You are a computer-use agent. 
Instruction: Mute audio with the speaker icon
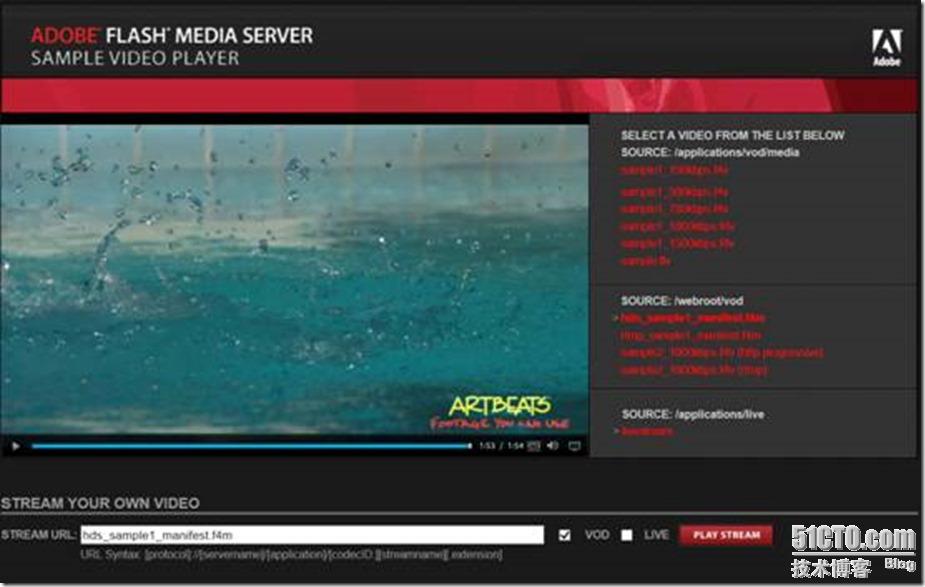(x=553, y=445)
